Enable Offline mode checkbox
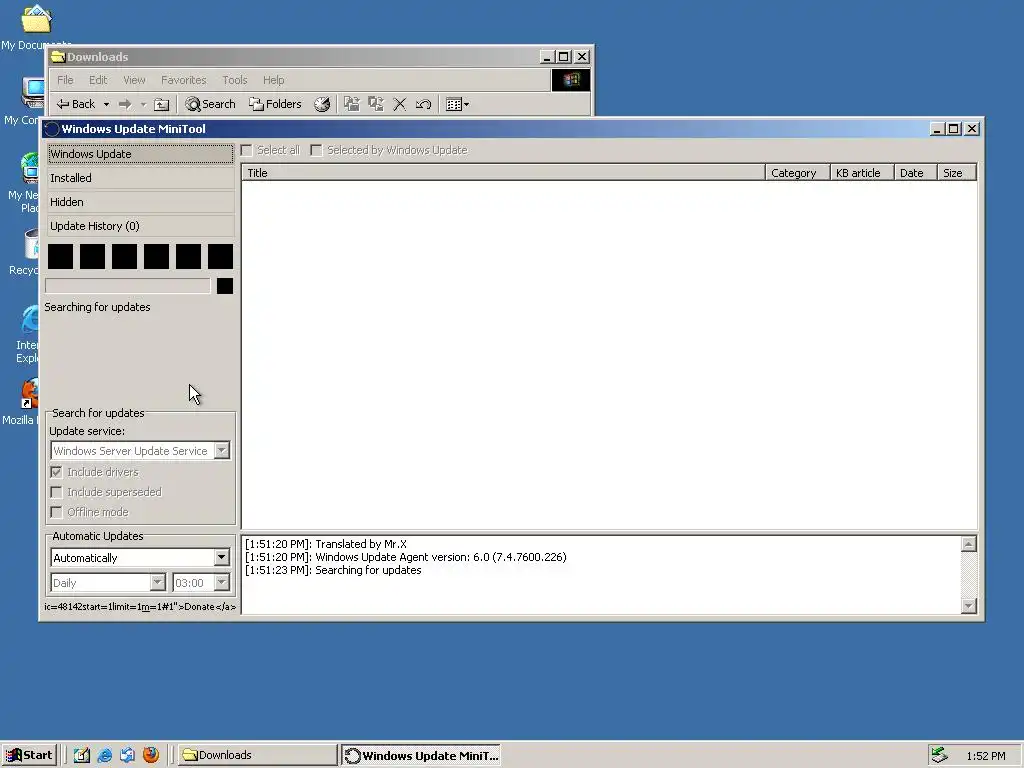Image resolution: width=1024 pixels, height=768 pixels. coord(56,512)
